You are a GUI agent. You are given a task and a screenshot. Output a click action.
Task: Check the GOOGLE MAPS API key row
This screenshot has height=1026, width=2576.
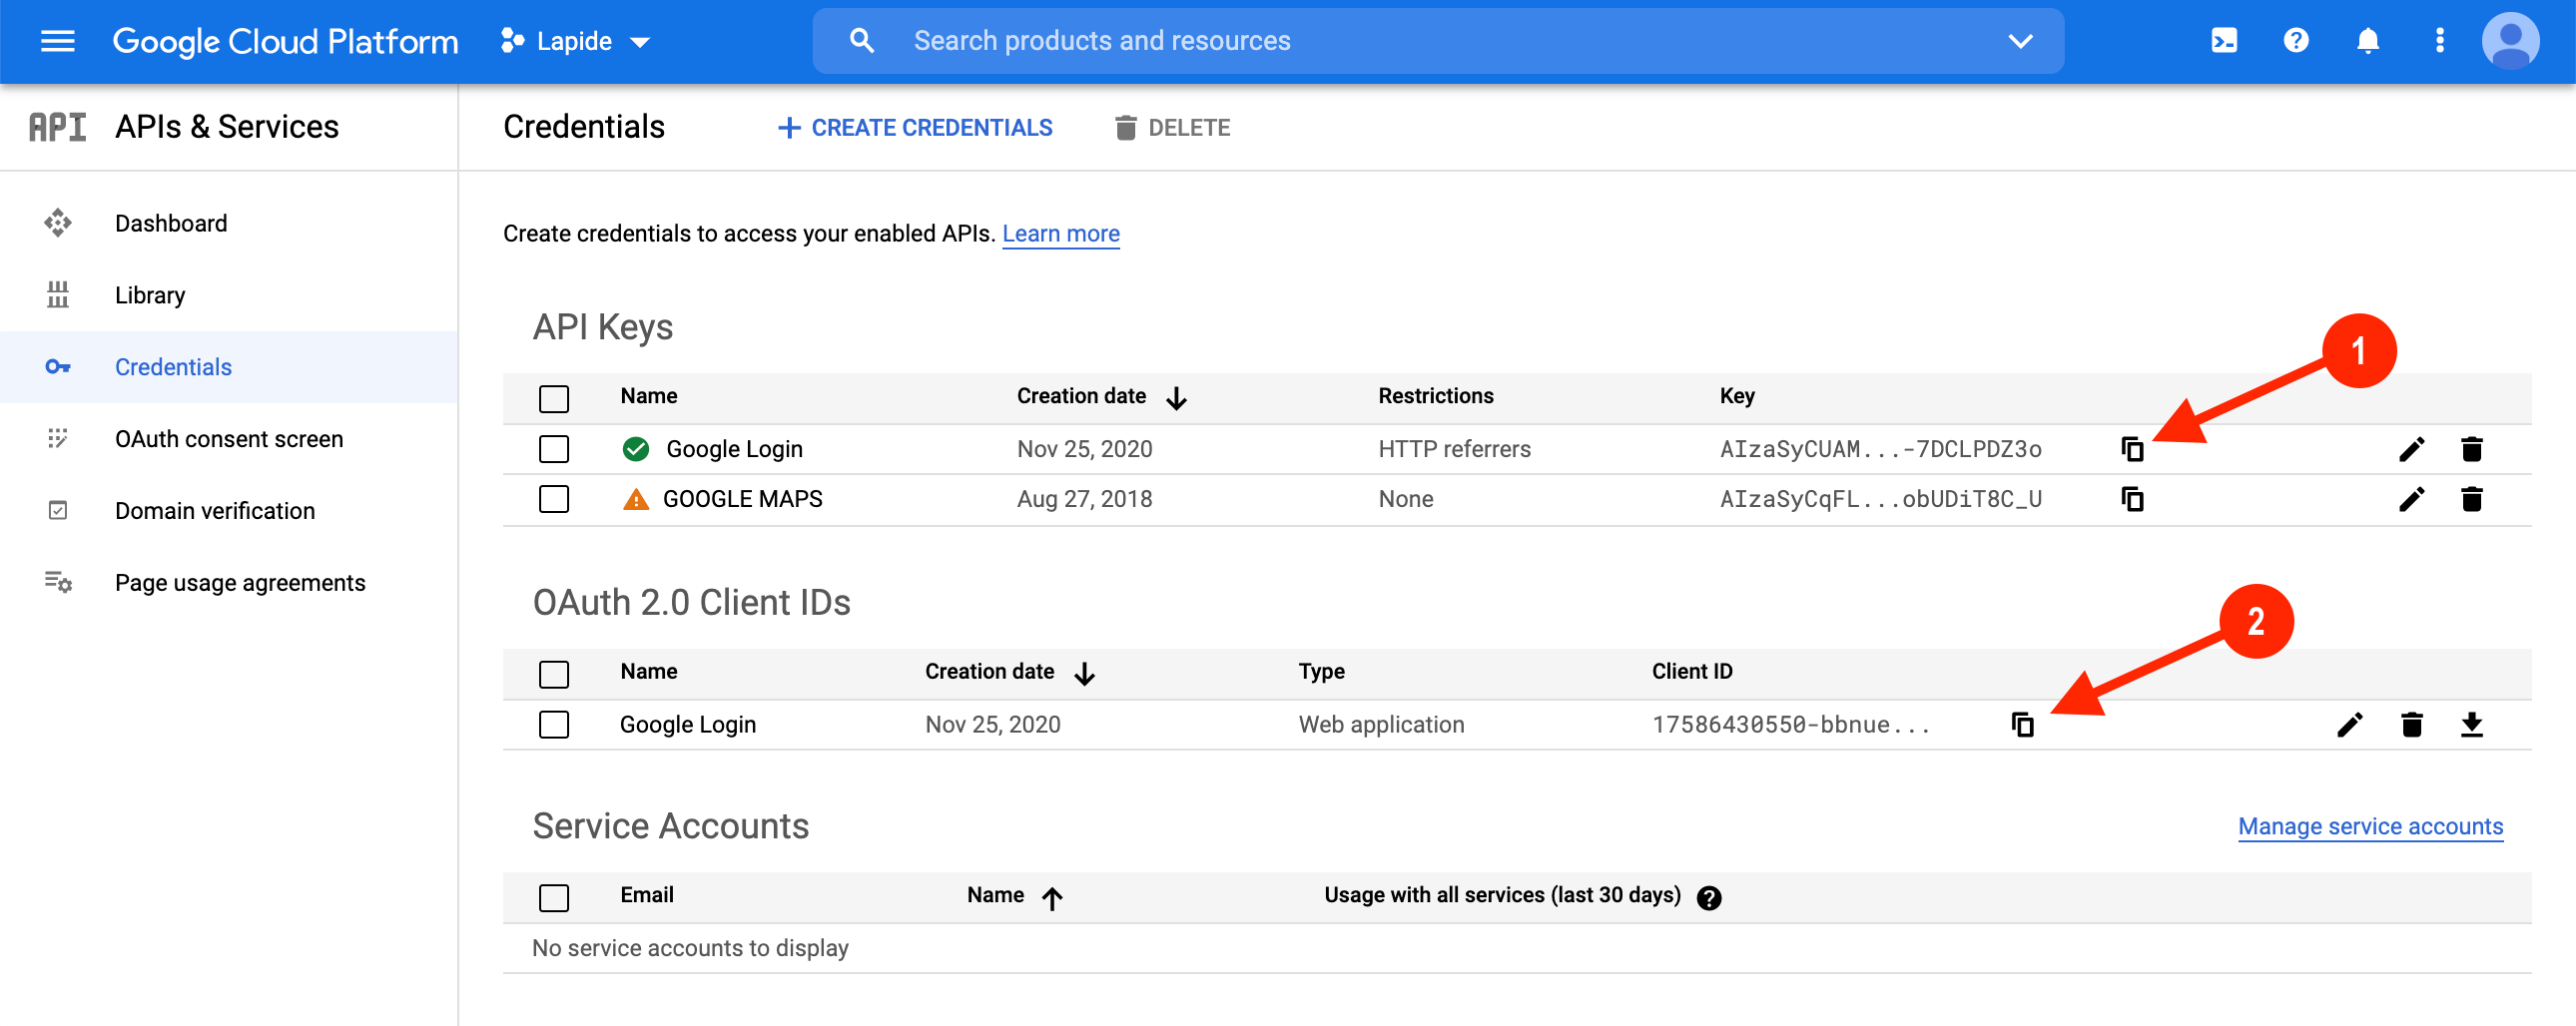(x=553, y=500)
